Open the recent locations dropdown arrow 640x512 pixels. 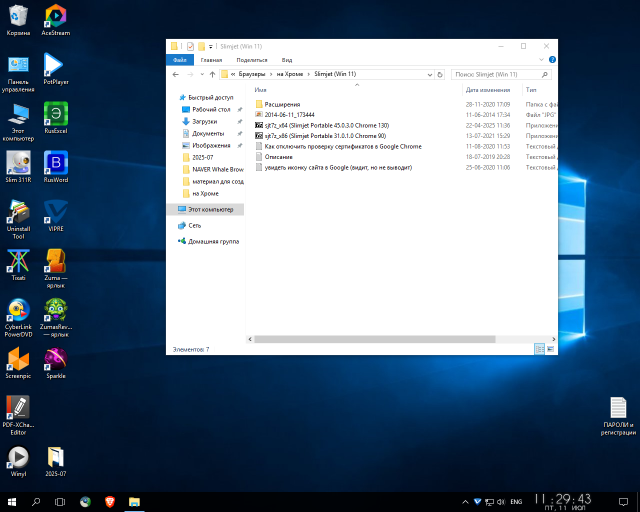click(202, 74)
